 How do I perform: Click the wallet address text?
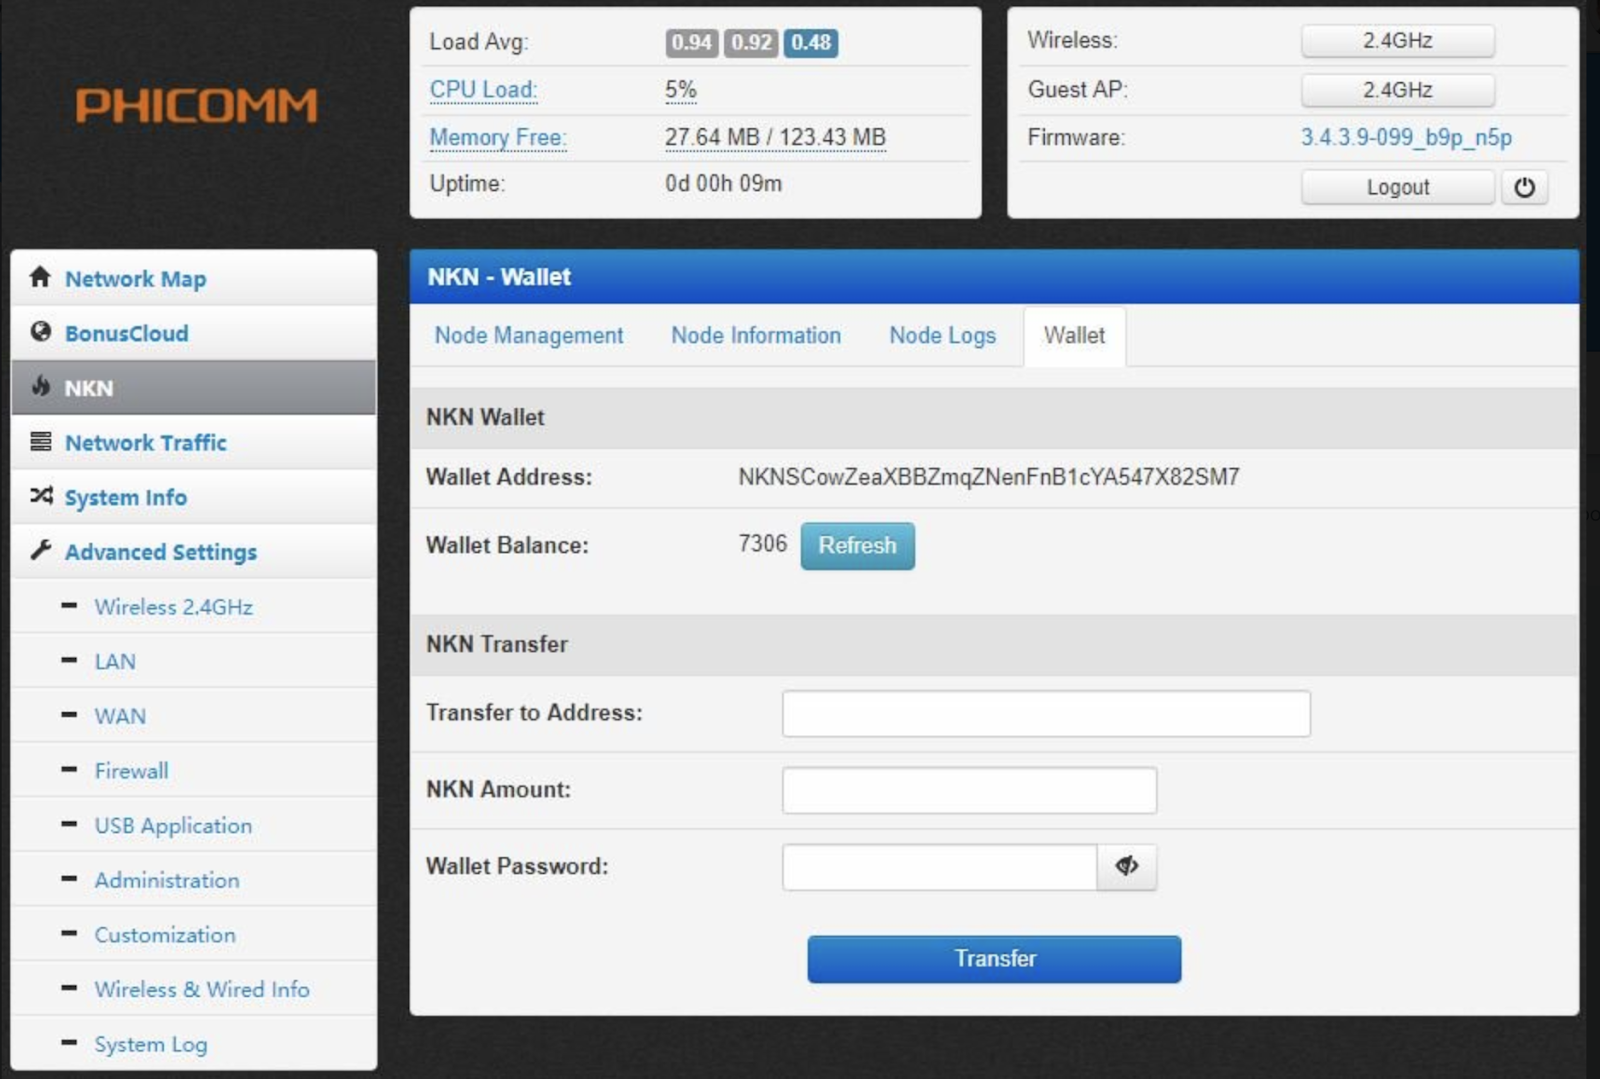(989, 477)
